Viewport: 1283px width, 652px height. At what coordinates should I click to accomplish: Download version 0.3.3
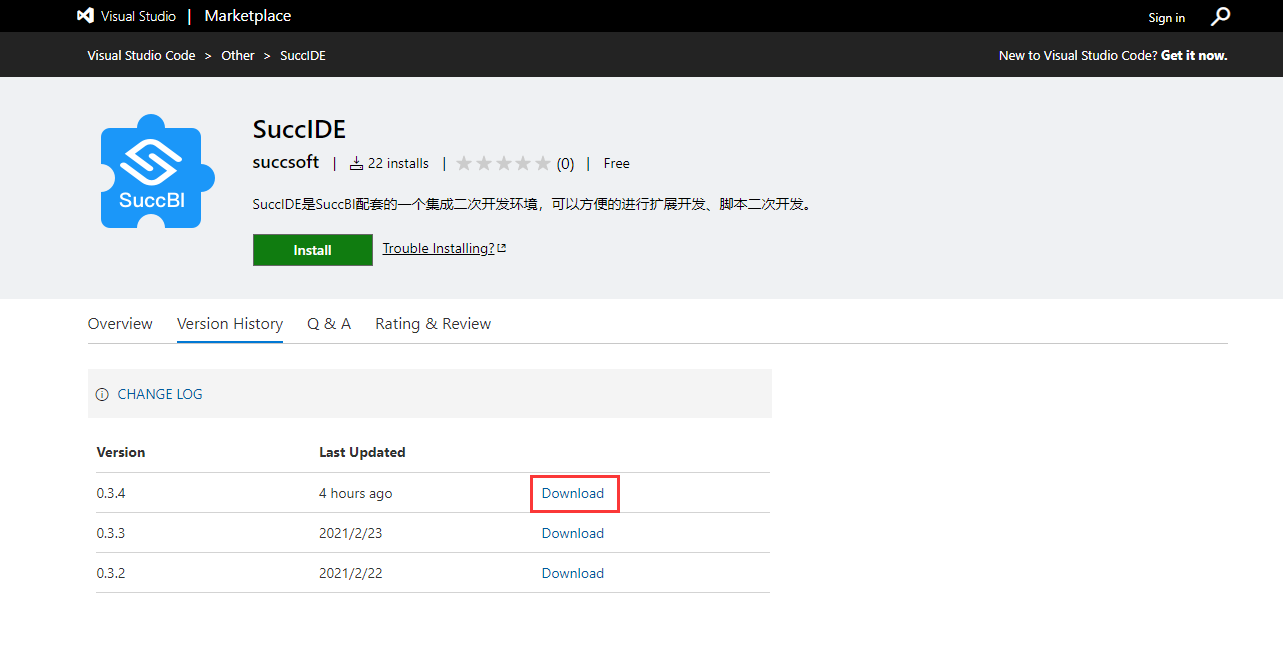tap(573, 533)
